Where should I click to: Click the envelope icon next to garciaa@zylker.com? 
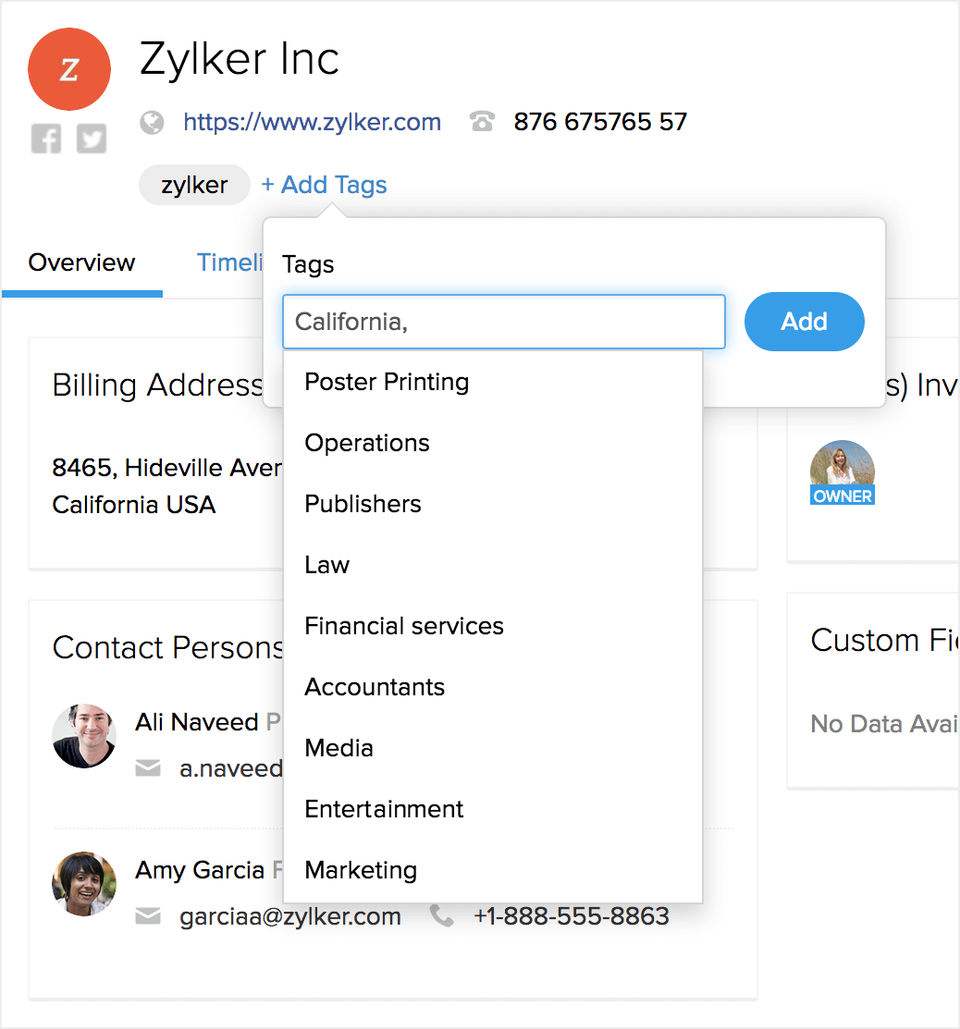(148, 916)
